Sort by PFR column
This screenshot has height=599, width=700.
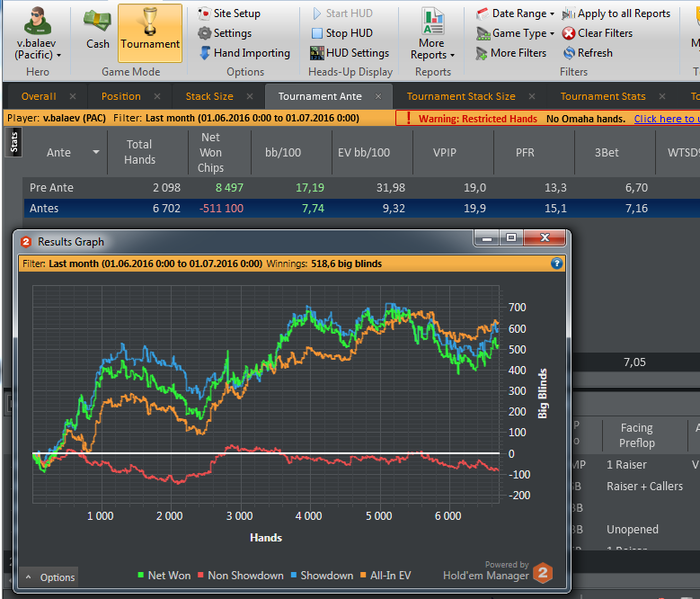coord(525,152)
